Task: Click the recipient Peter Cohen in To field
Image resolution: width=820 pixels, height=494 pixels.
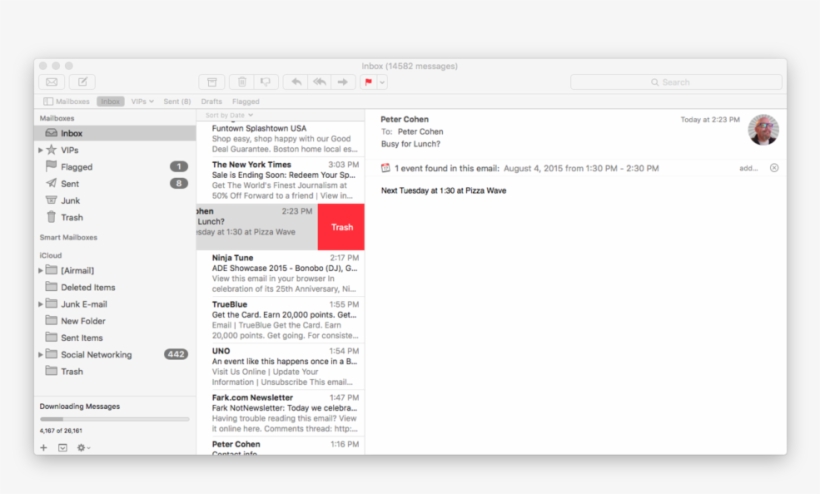Action: pyautogui.click(x=420, y=132)
